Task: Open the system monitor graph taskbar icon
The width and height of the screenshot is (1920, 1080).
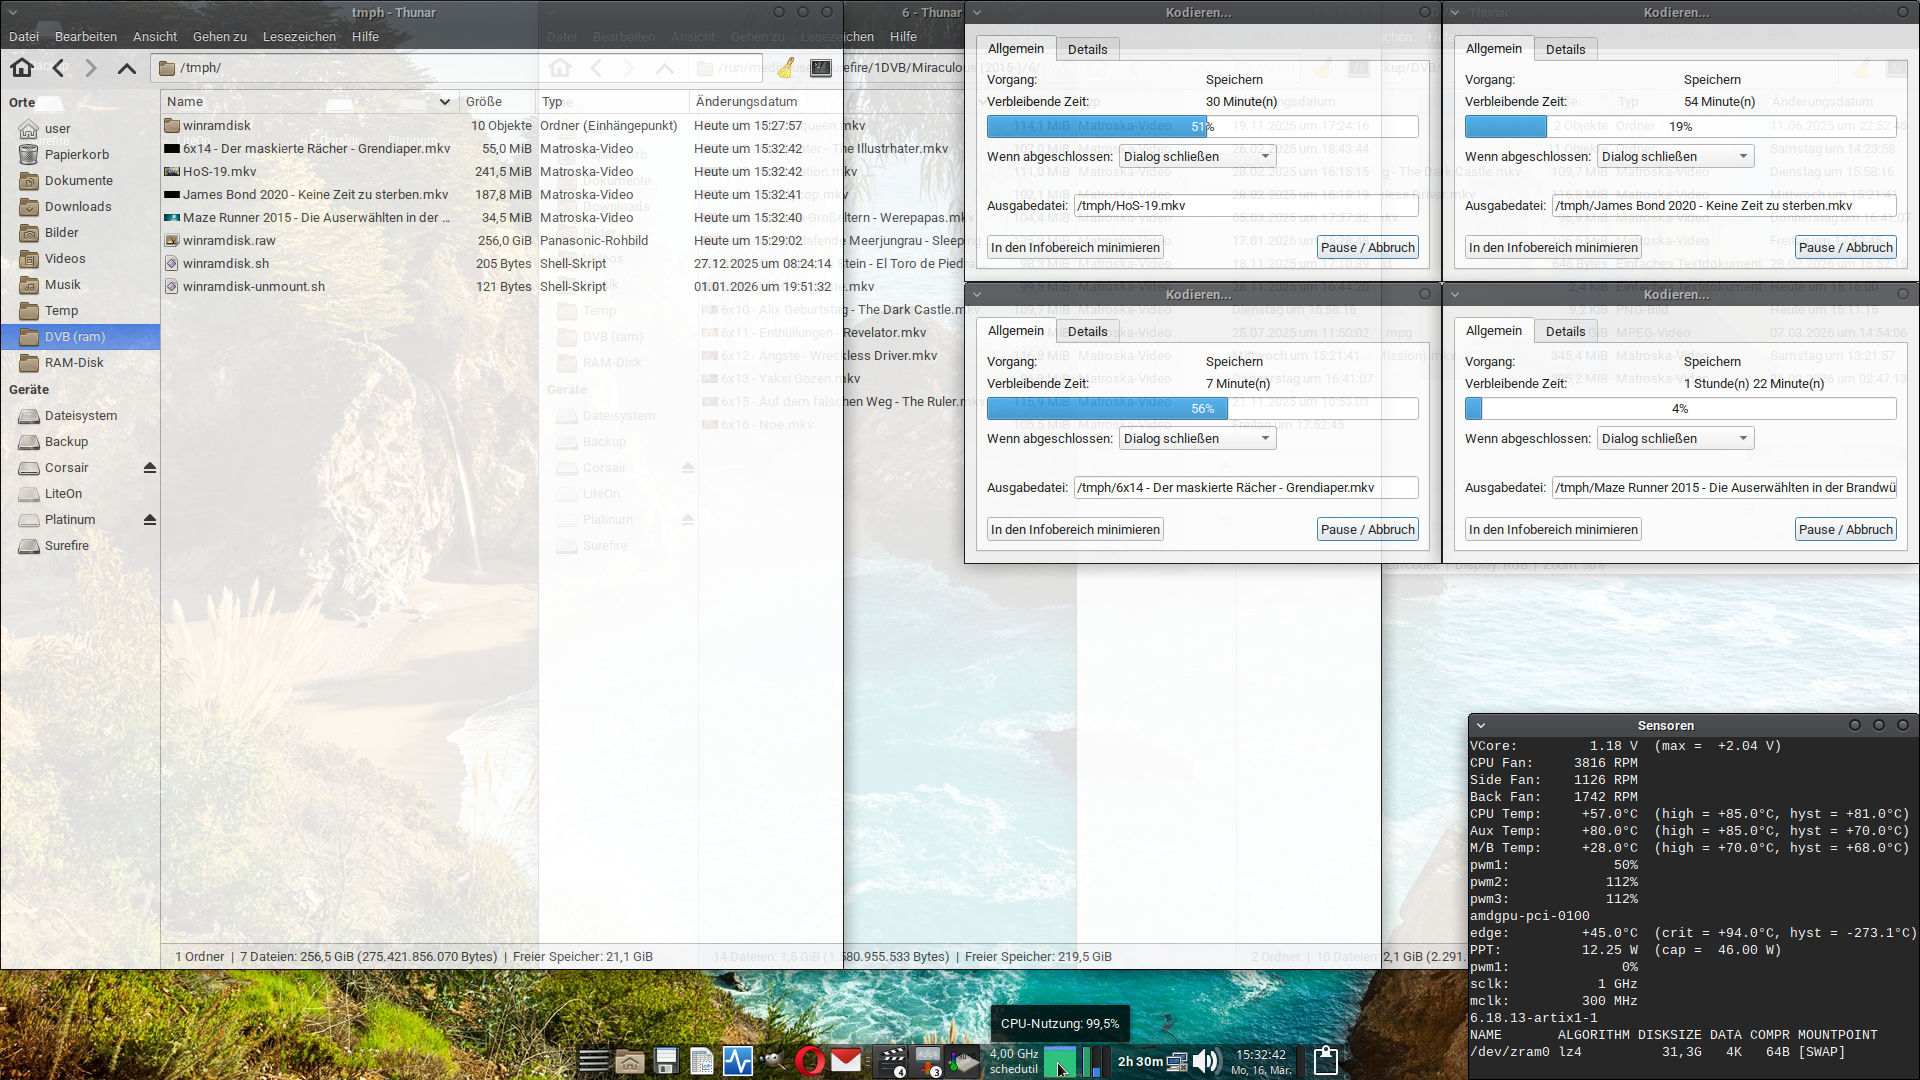Action: pos(738,1062)
